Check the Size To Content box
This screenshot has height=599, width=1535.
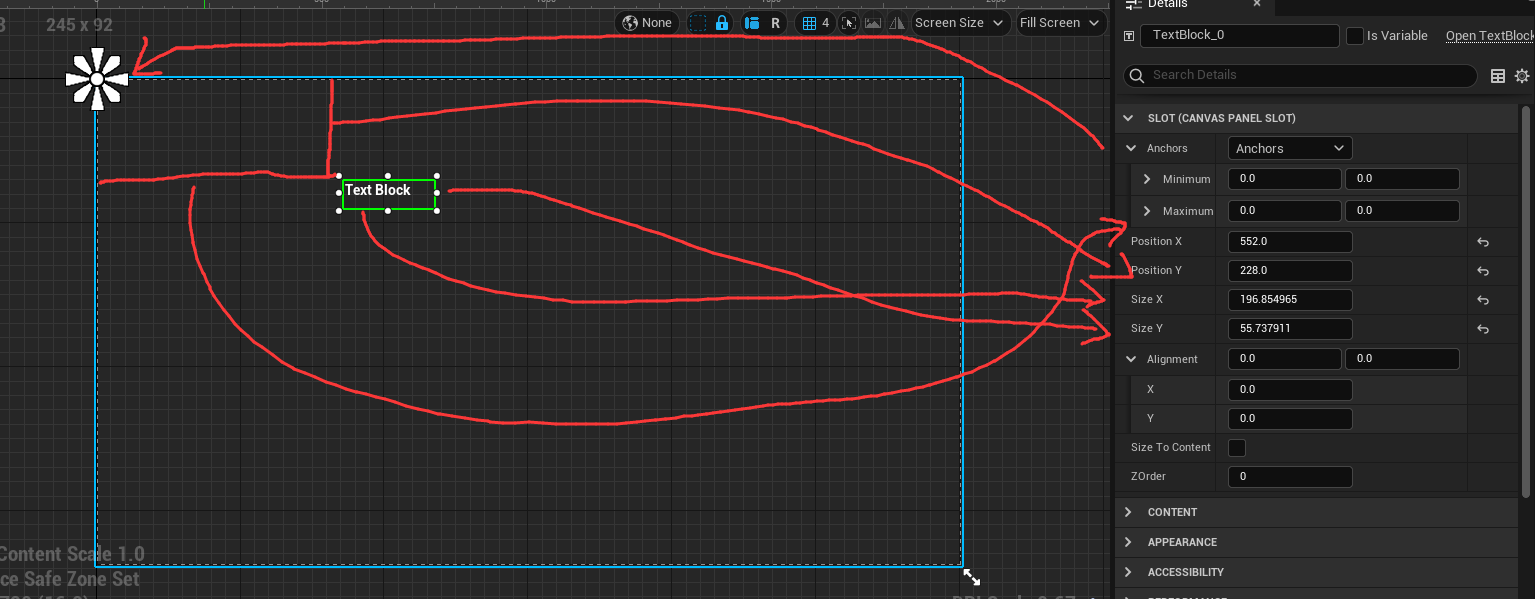click(x=1237, y=448)
